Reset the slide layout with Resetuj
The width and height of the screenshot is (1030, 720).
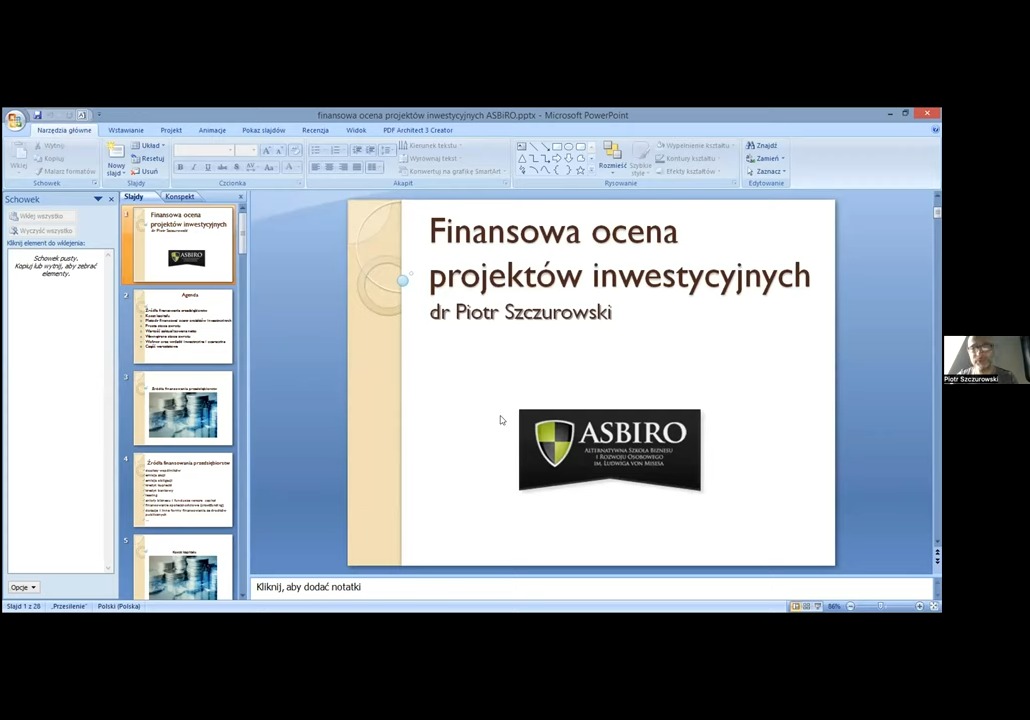(x=148, y=158)
